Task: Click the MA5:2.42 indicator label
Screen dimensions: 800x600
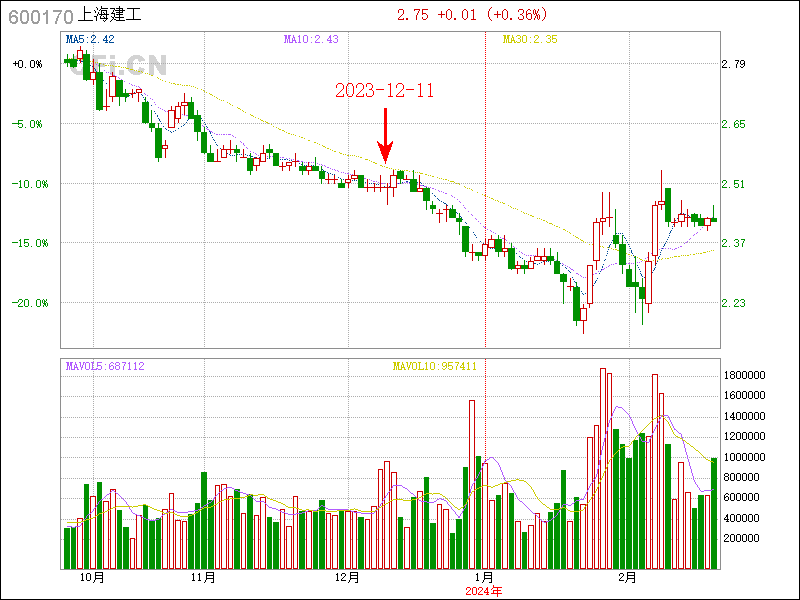Action: (x=90, y=39)
